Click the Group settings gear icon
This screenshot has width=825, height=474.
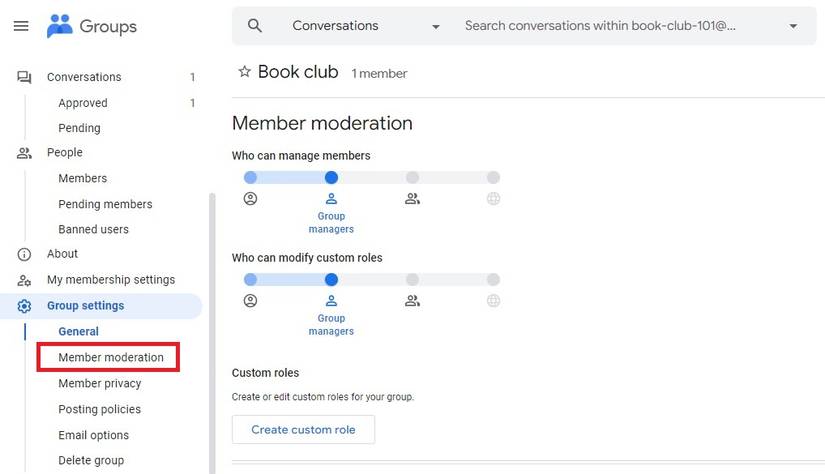(25, 306)
